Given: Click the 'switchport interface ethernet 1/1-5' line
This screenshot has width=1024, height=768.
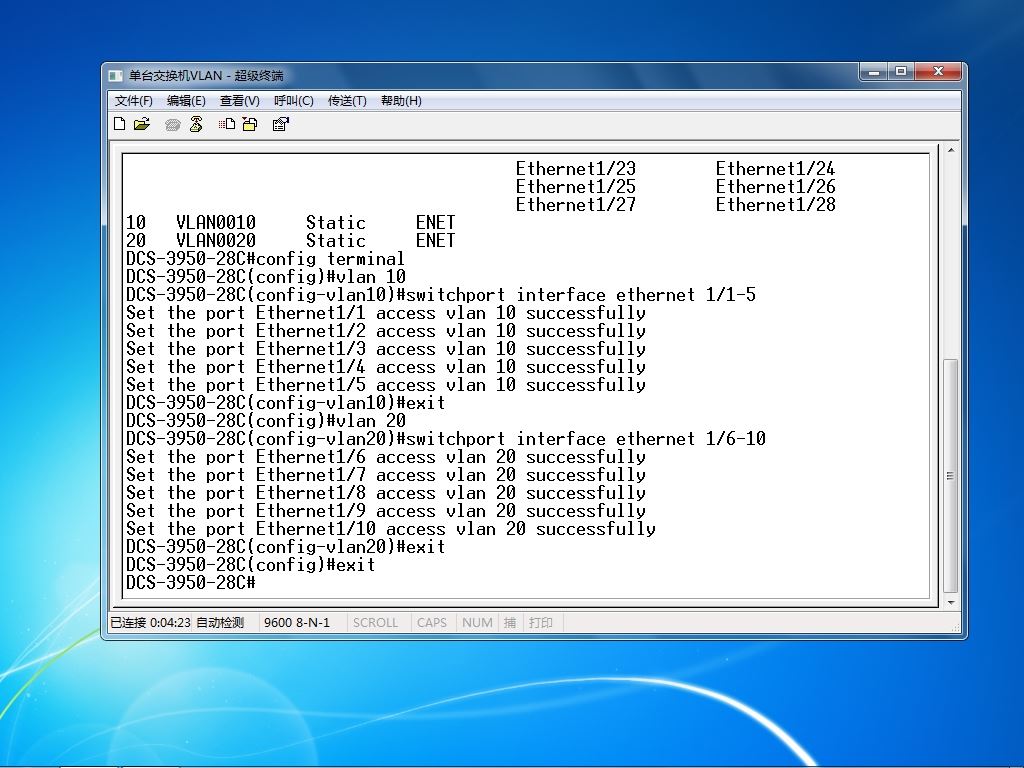Looking at the screenshot, I should (x=441, y=295).
